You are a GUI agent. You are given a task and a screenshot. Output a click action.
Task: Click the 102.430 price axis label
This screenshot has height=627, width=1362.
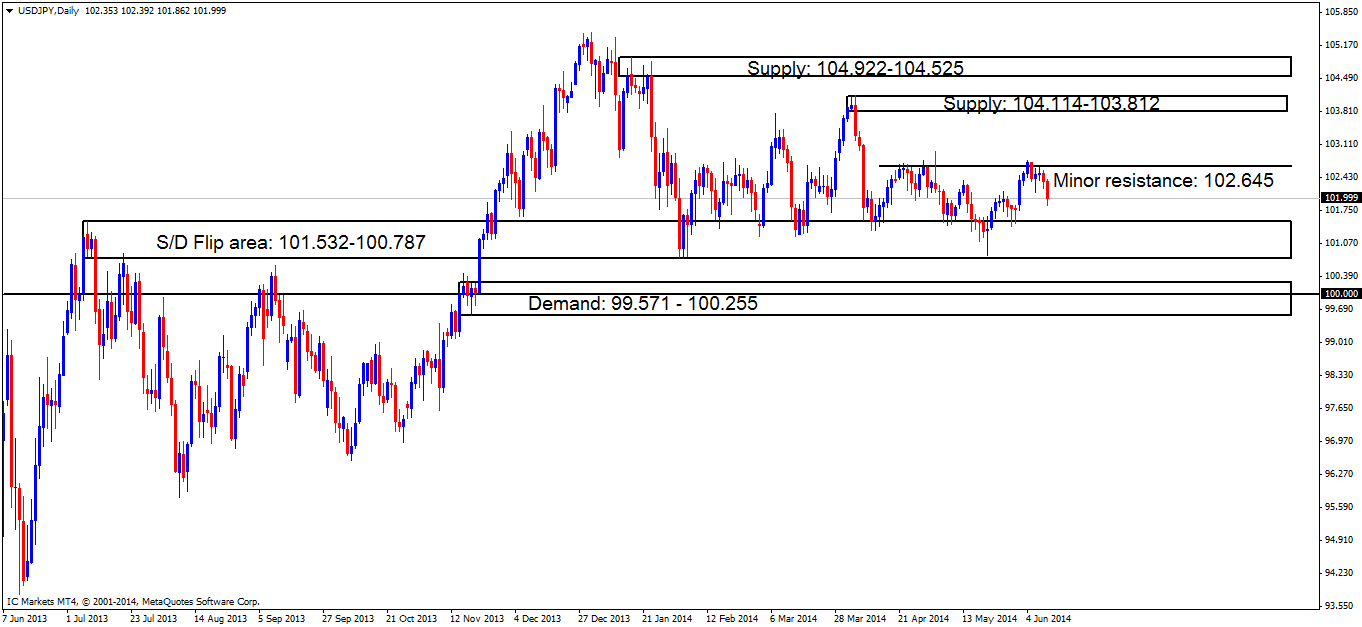tap(1340, 177)
